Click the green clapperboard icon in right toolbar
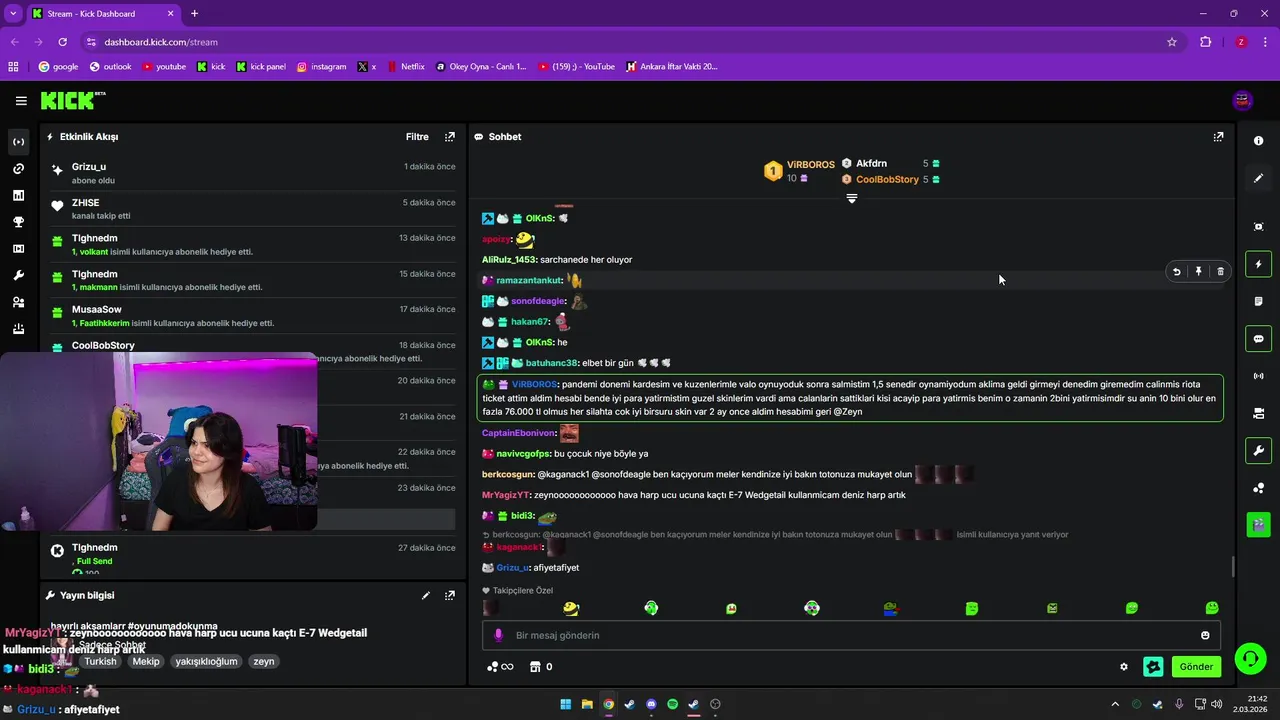The width and height of the screenshot is (1280, 720). [1259, 523]
